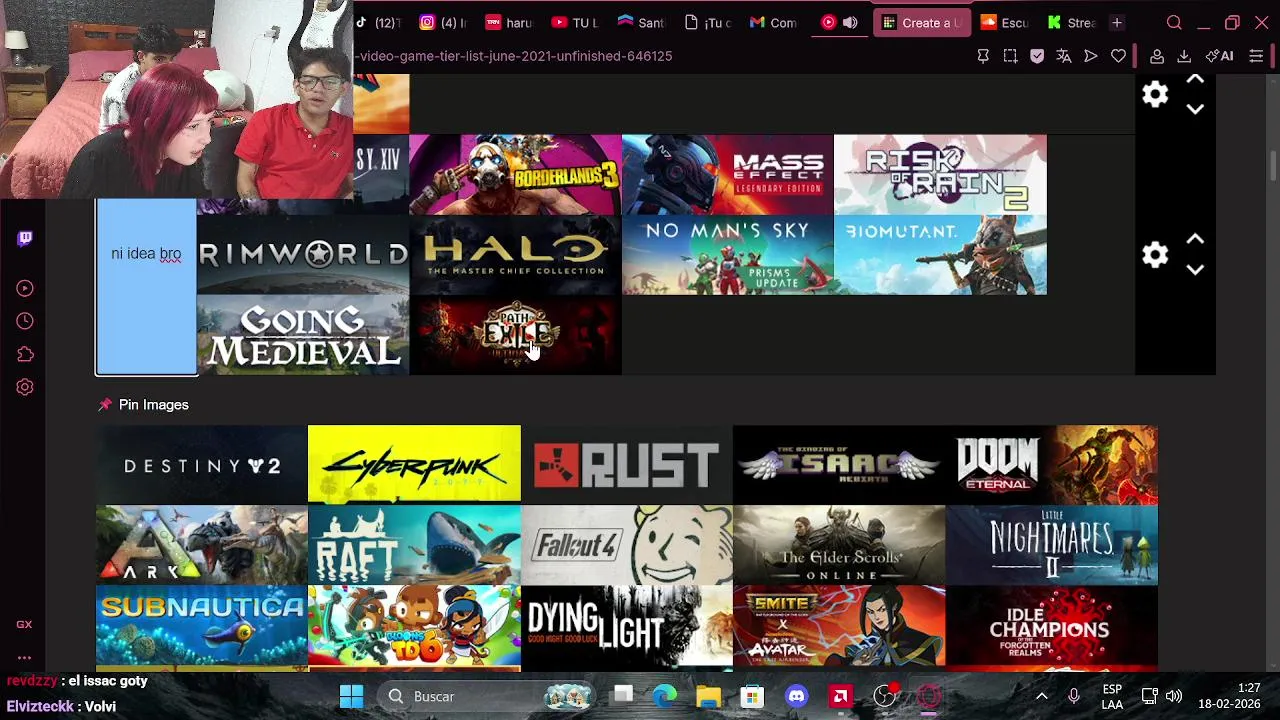Screen dimensions: 1280x720
Task: Open the GX Corner sidebar icon
Action: (x=24, y=624)
